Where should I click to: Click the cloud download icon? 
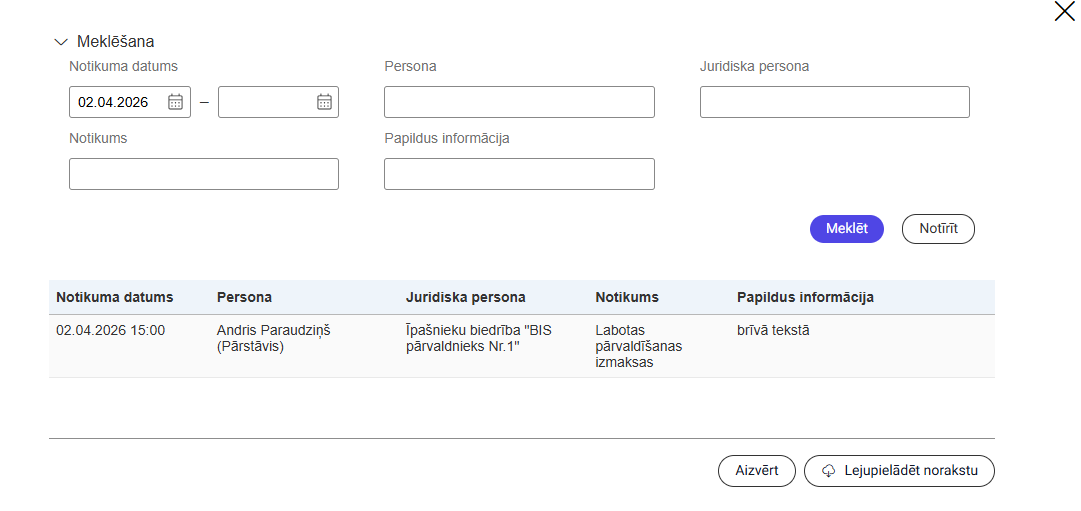point(828,471)
